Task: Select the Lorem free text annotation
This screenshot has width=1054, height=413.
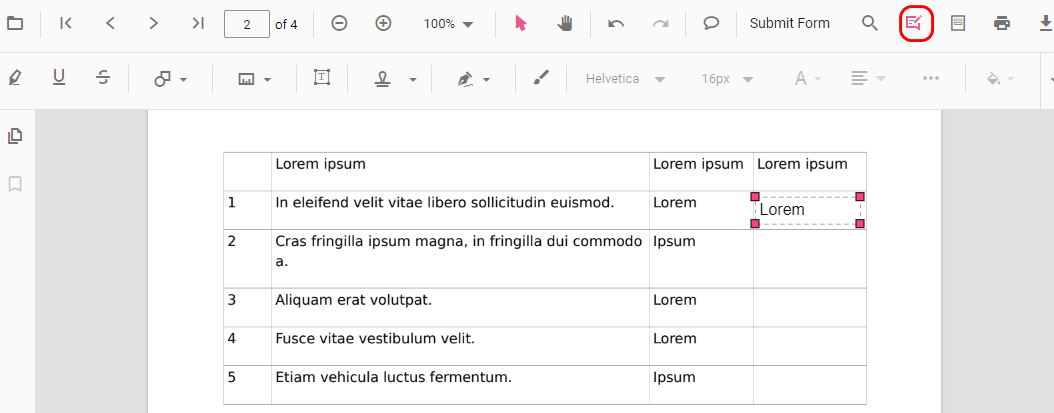Action: (x=807, y=210)
